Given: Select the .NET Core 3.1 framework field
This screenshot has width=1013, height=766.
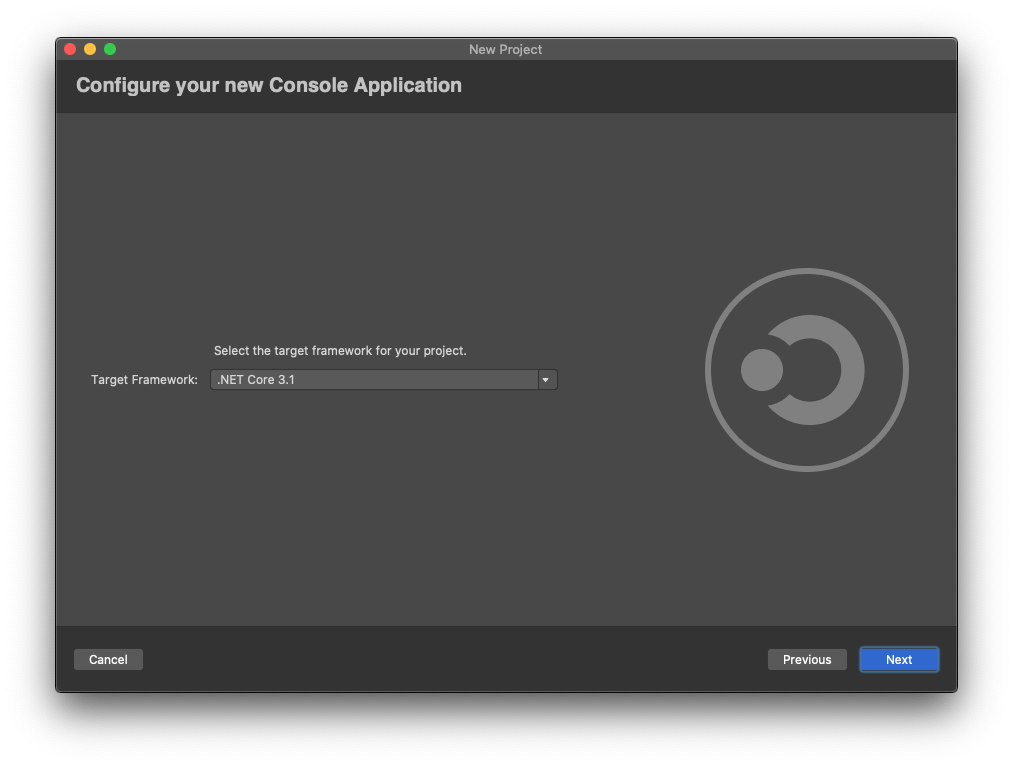Looking at the screenshot, I should pyautogui.click(x=383, y=380).
